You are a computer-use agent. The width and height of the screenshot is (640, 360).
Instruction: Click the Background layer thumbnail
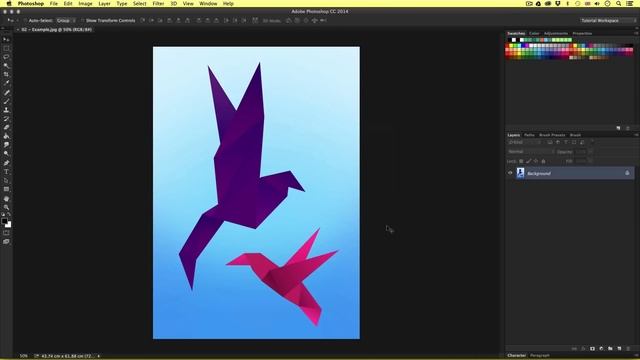coord(520,173)
